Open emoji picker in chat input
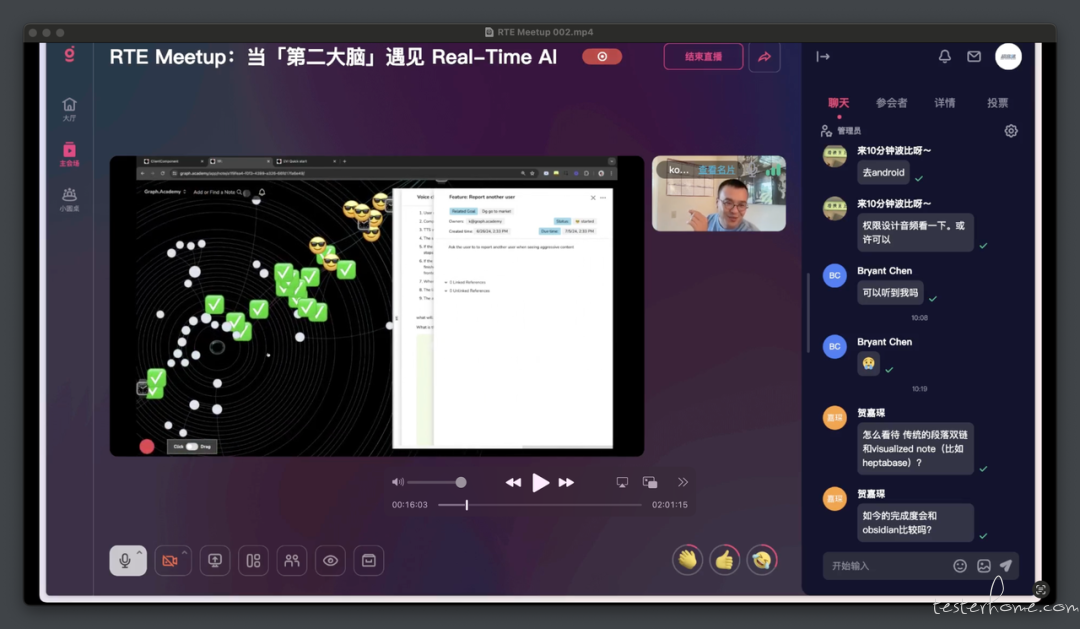1080x629 pixels. (960, 566)
